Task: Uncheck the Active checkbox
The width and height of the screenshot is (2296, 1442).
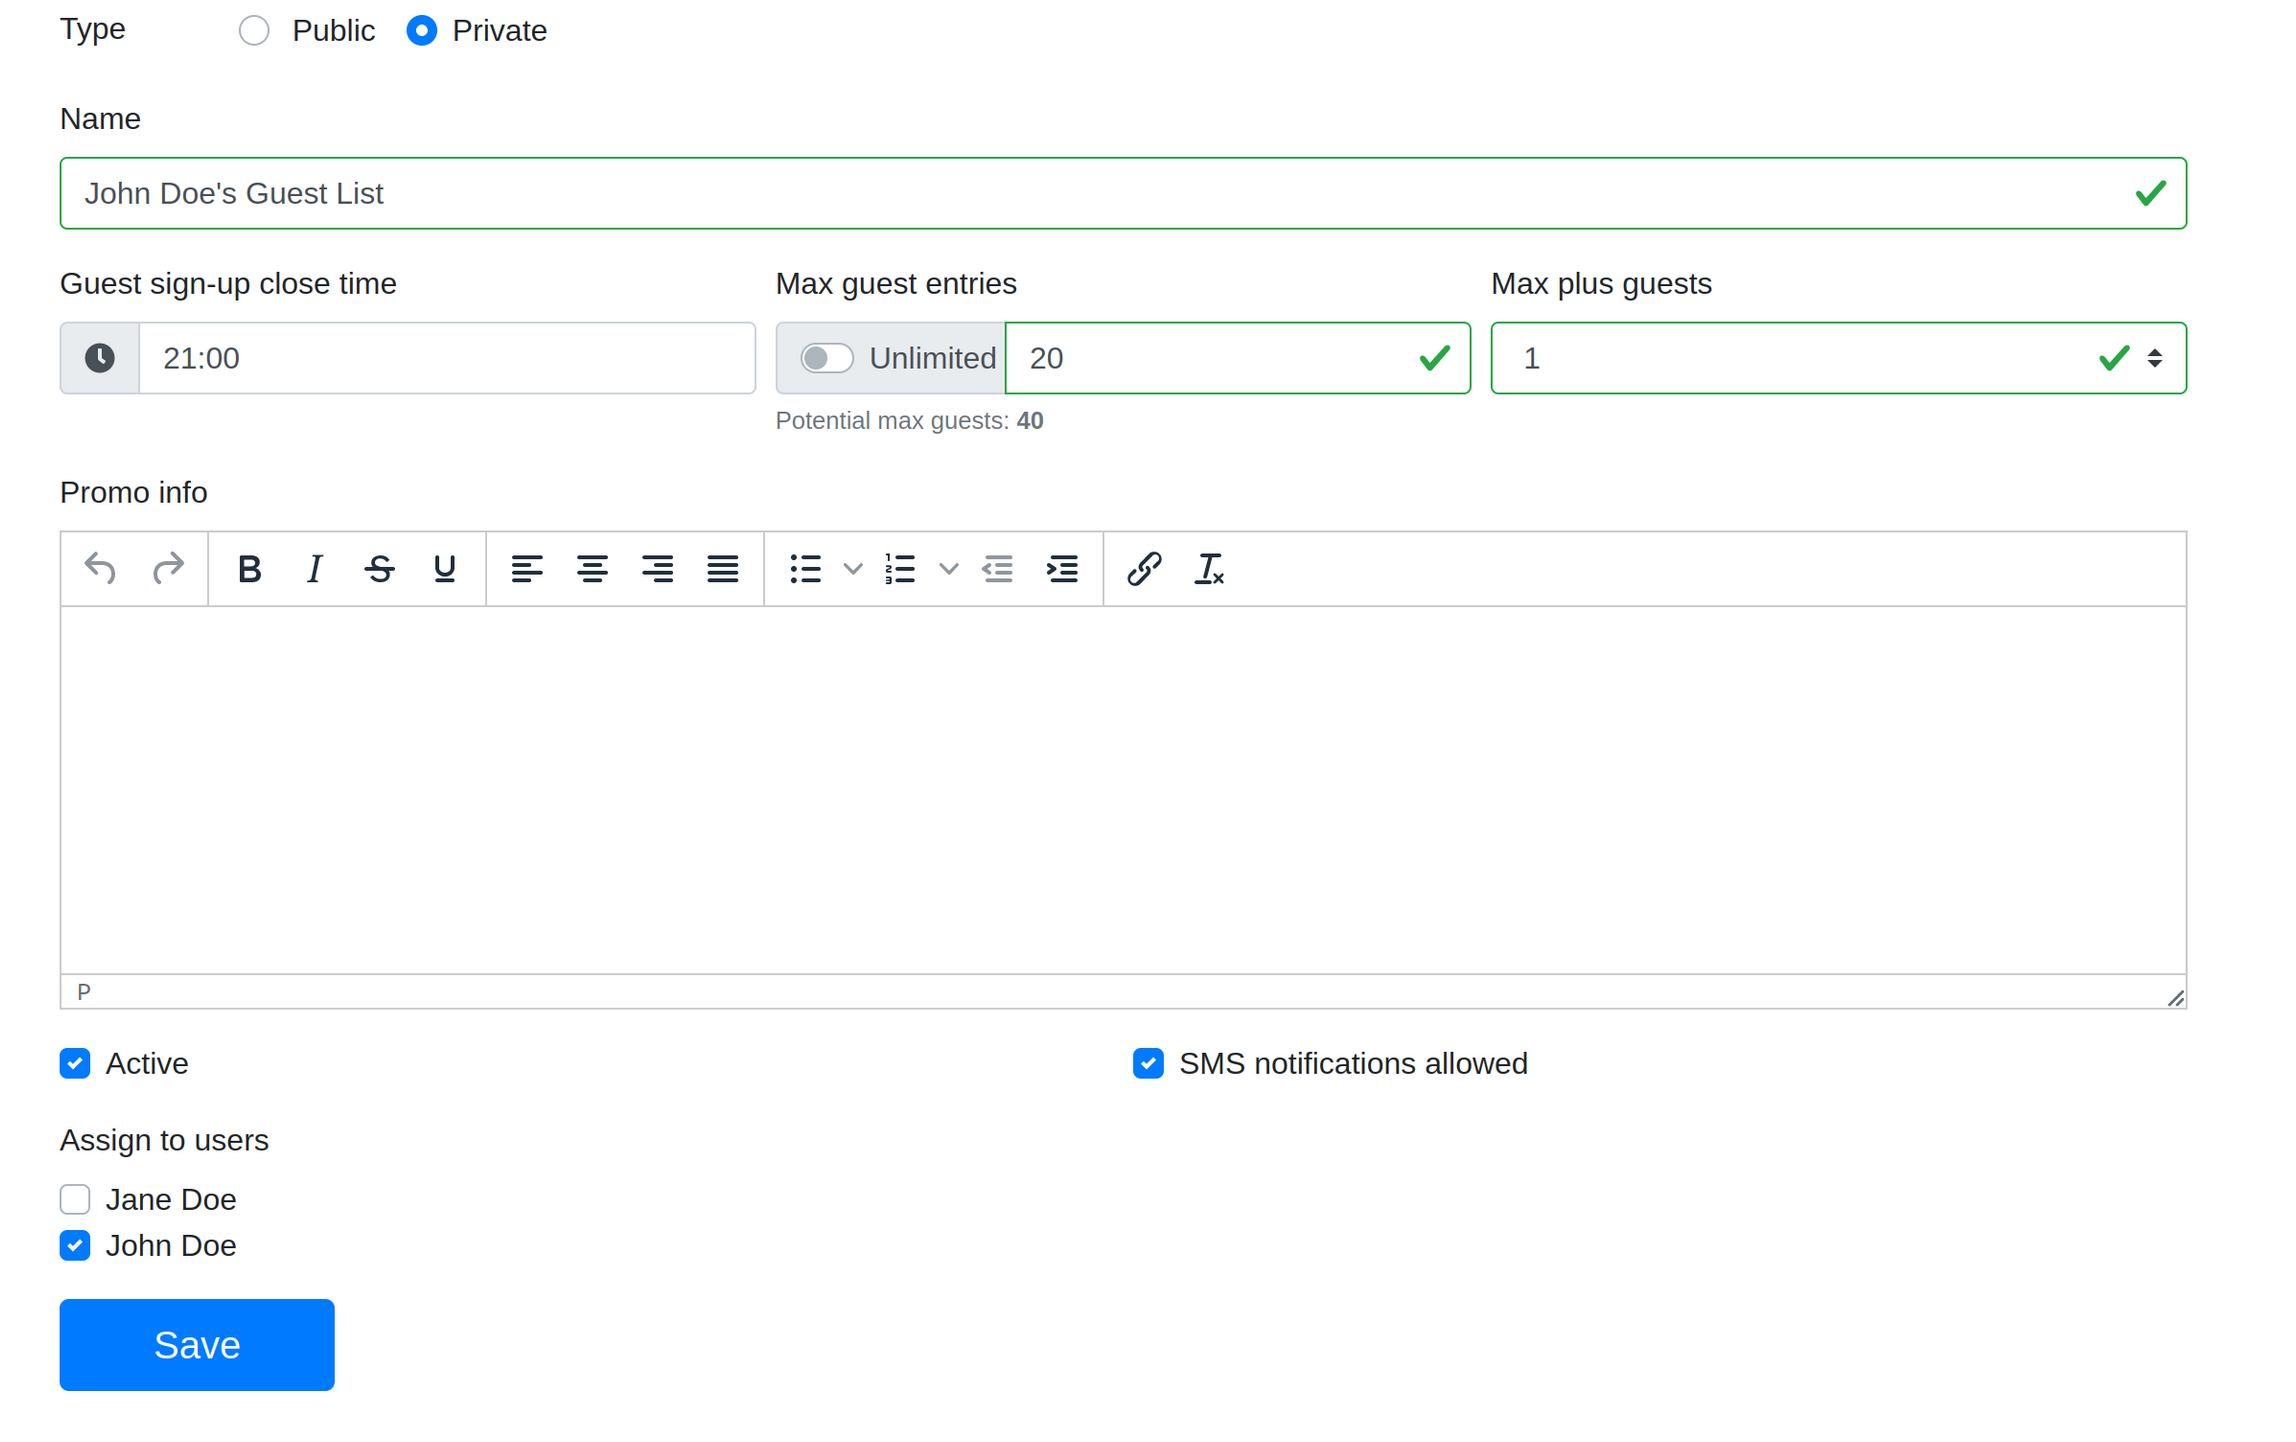Action: [75, 1063]
